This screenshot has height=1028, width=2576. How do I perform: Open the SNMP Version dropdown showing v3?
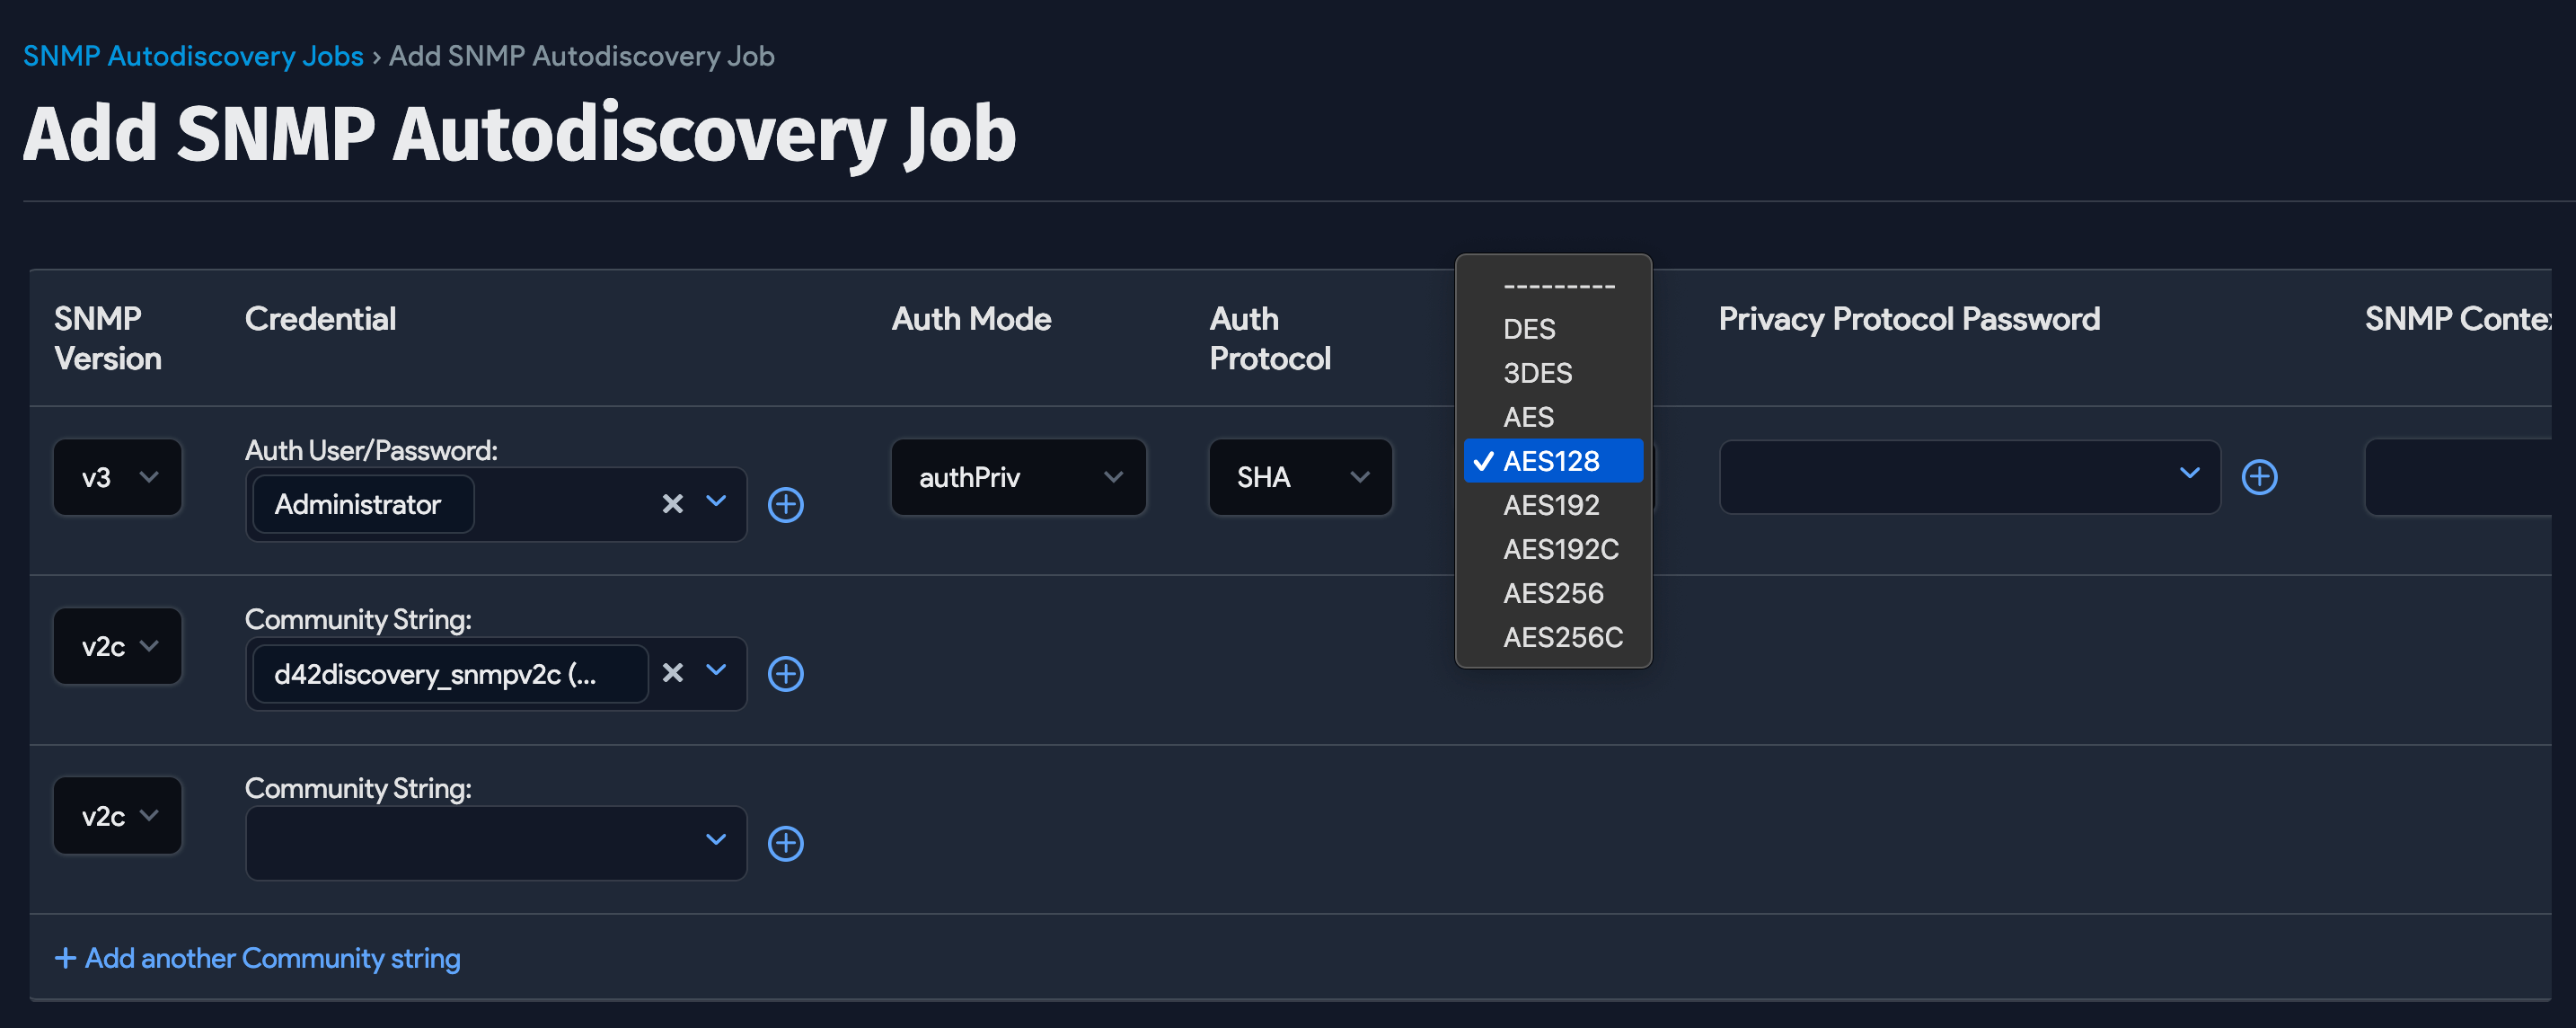117,477
